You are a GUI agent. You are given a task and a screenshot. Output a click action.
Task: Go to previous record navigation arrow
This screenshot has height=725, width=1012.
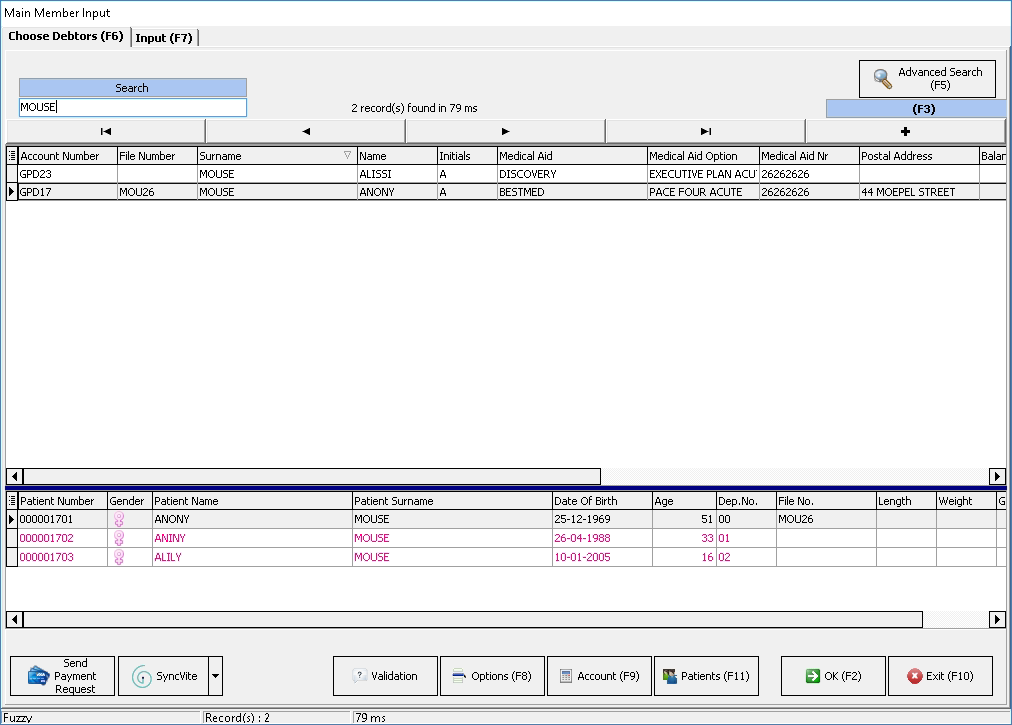pyautogui.click(x=305, y=131)
